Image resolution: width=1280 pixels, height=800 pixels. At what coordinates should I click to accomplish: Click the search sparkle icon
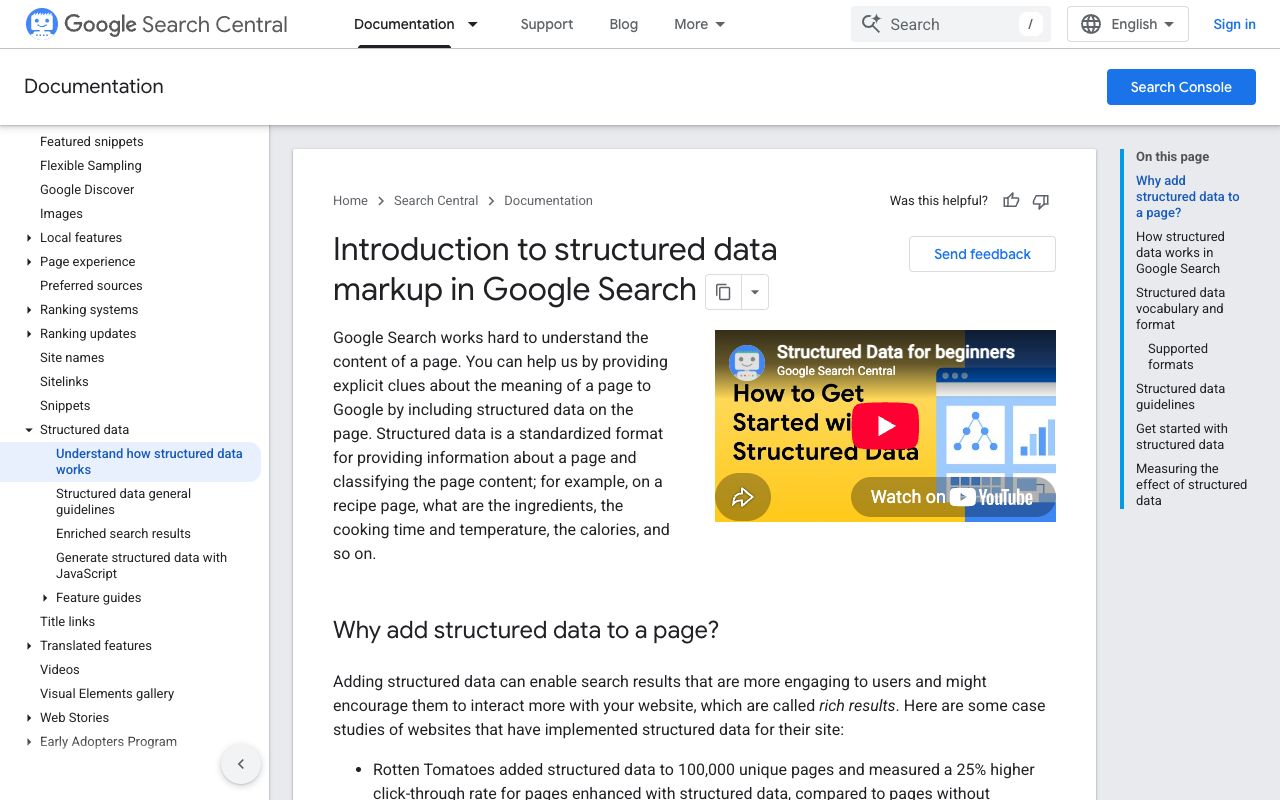pyautogui.click(x=871, y=24)
